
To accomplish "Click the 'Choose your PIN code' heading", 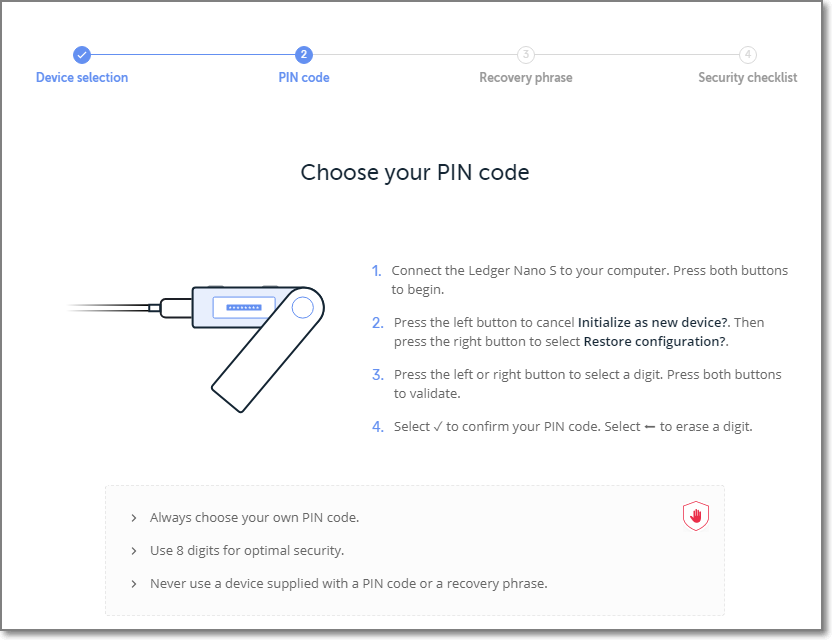I will click(x=415, y=172).
